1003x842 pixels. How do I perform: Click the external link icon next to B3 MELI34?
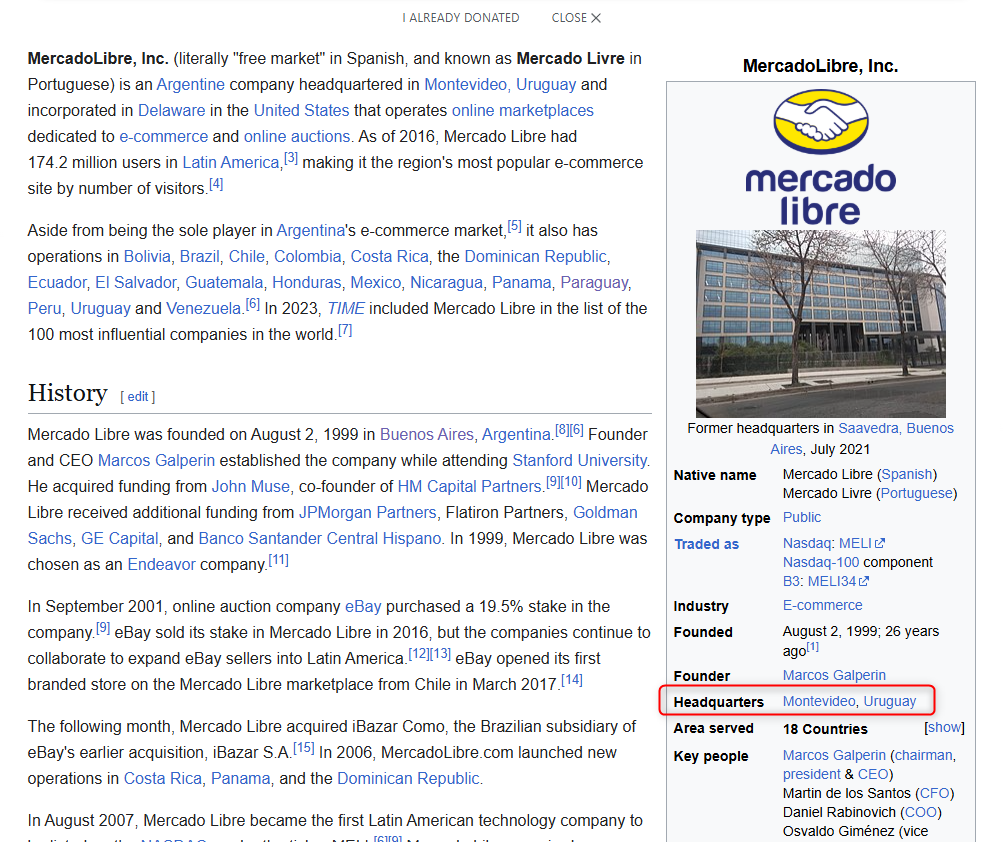[864, 582]
